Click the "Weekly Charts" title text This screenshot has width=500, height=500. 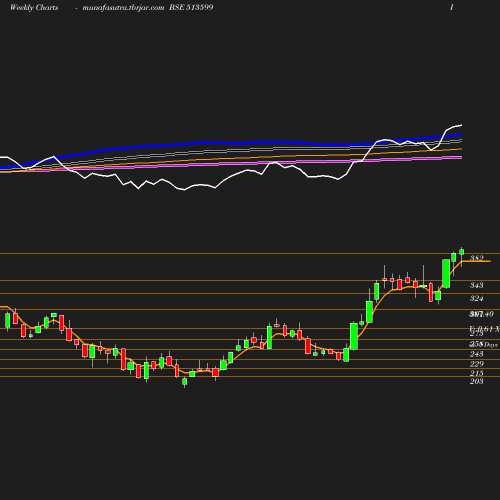click(34, 7)
